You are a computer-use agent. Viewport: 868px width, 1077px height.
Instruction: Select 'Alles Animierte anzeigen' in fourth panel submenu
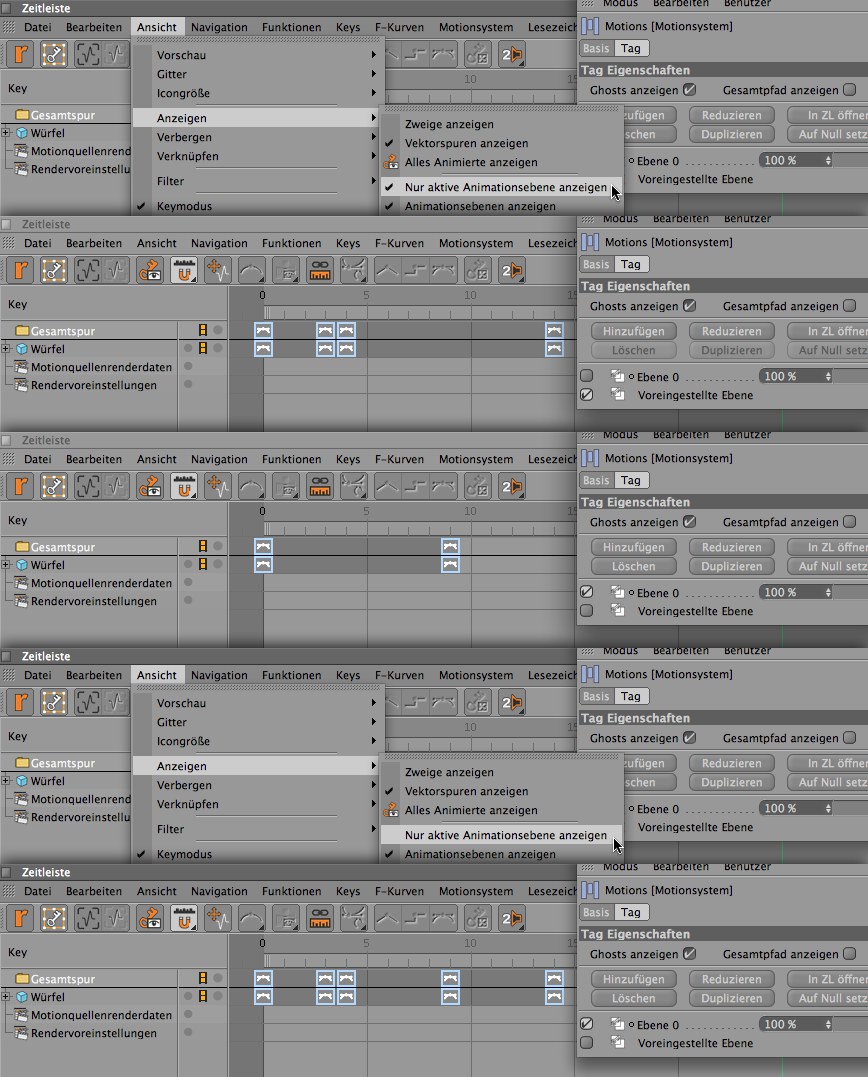[471, 810]
